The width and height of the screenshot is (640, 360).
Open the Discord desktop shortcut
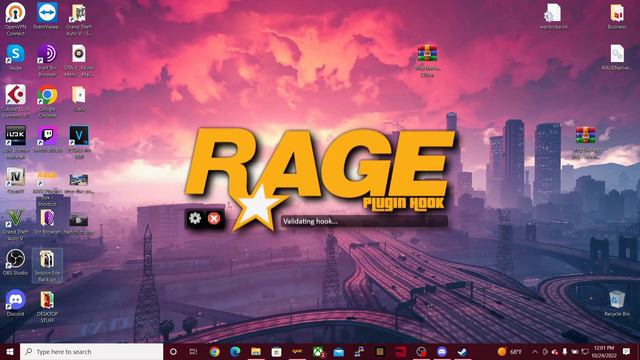(x=16, y=303)
